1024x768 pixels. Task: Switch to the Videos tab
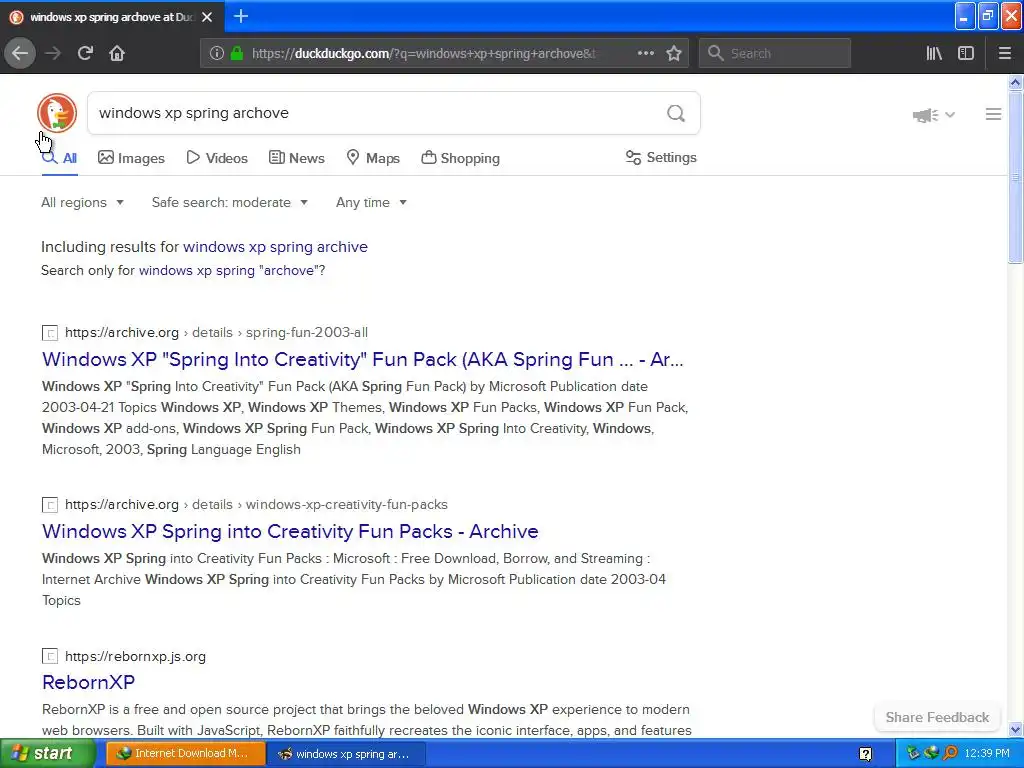click(217, 158)
